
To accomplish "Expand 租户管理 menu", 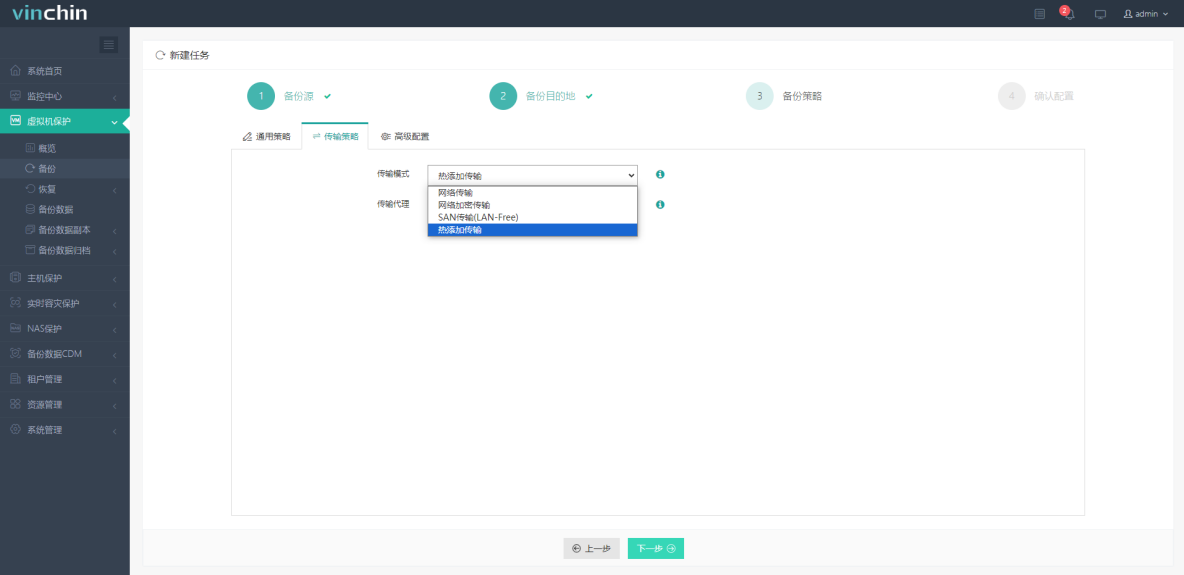I will pos(65,379).
